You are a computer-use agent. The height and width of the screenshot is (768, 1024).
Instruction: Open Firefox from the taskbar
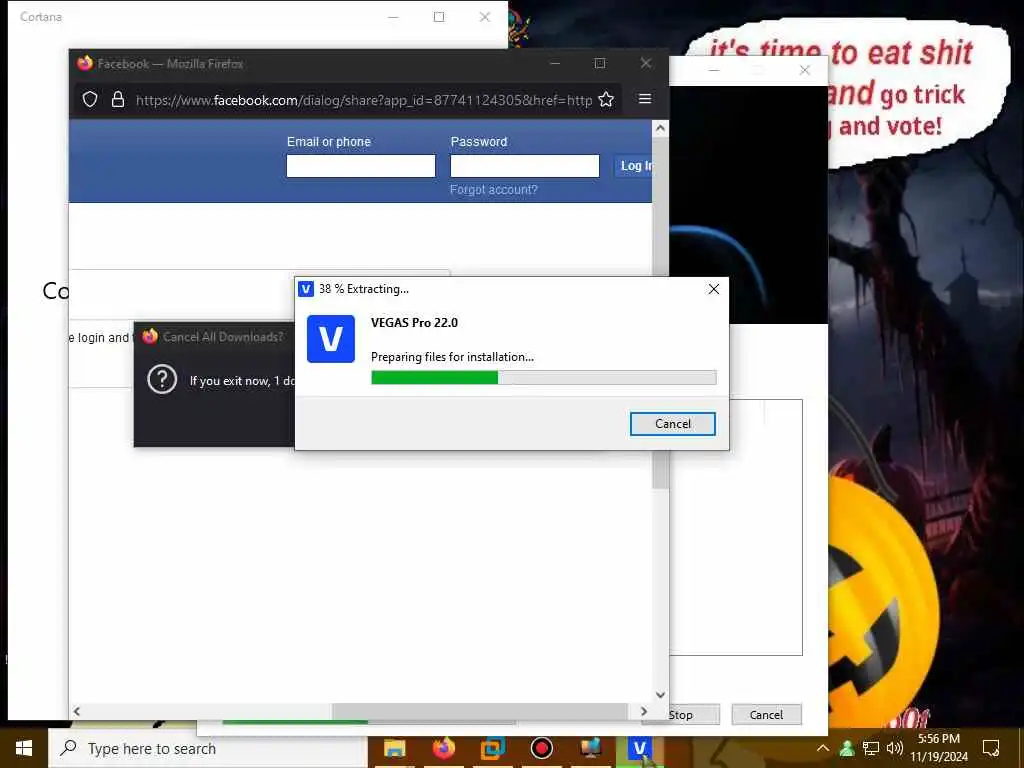[x=443, y=748]
